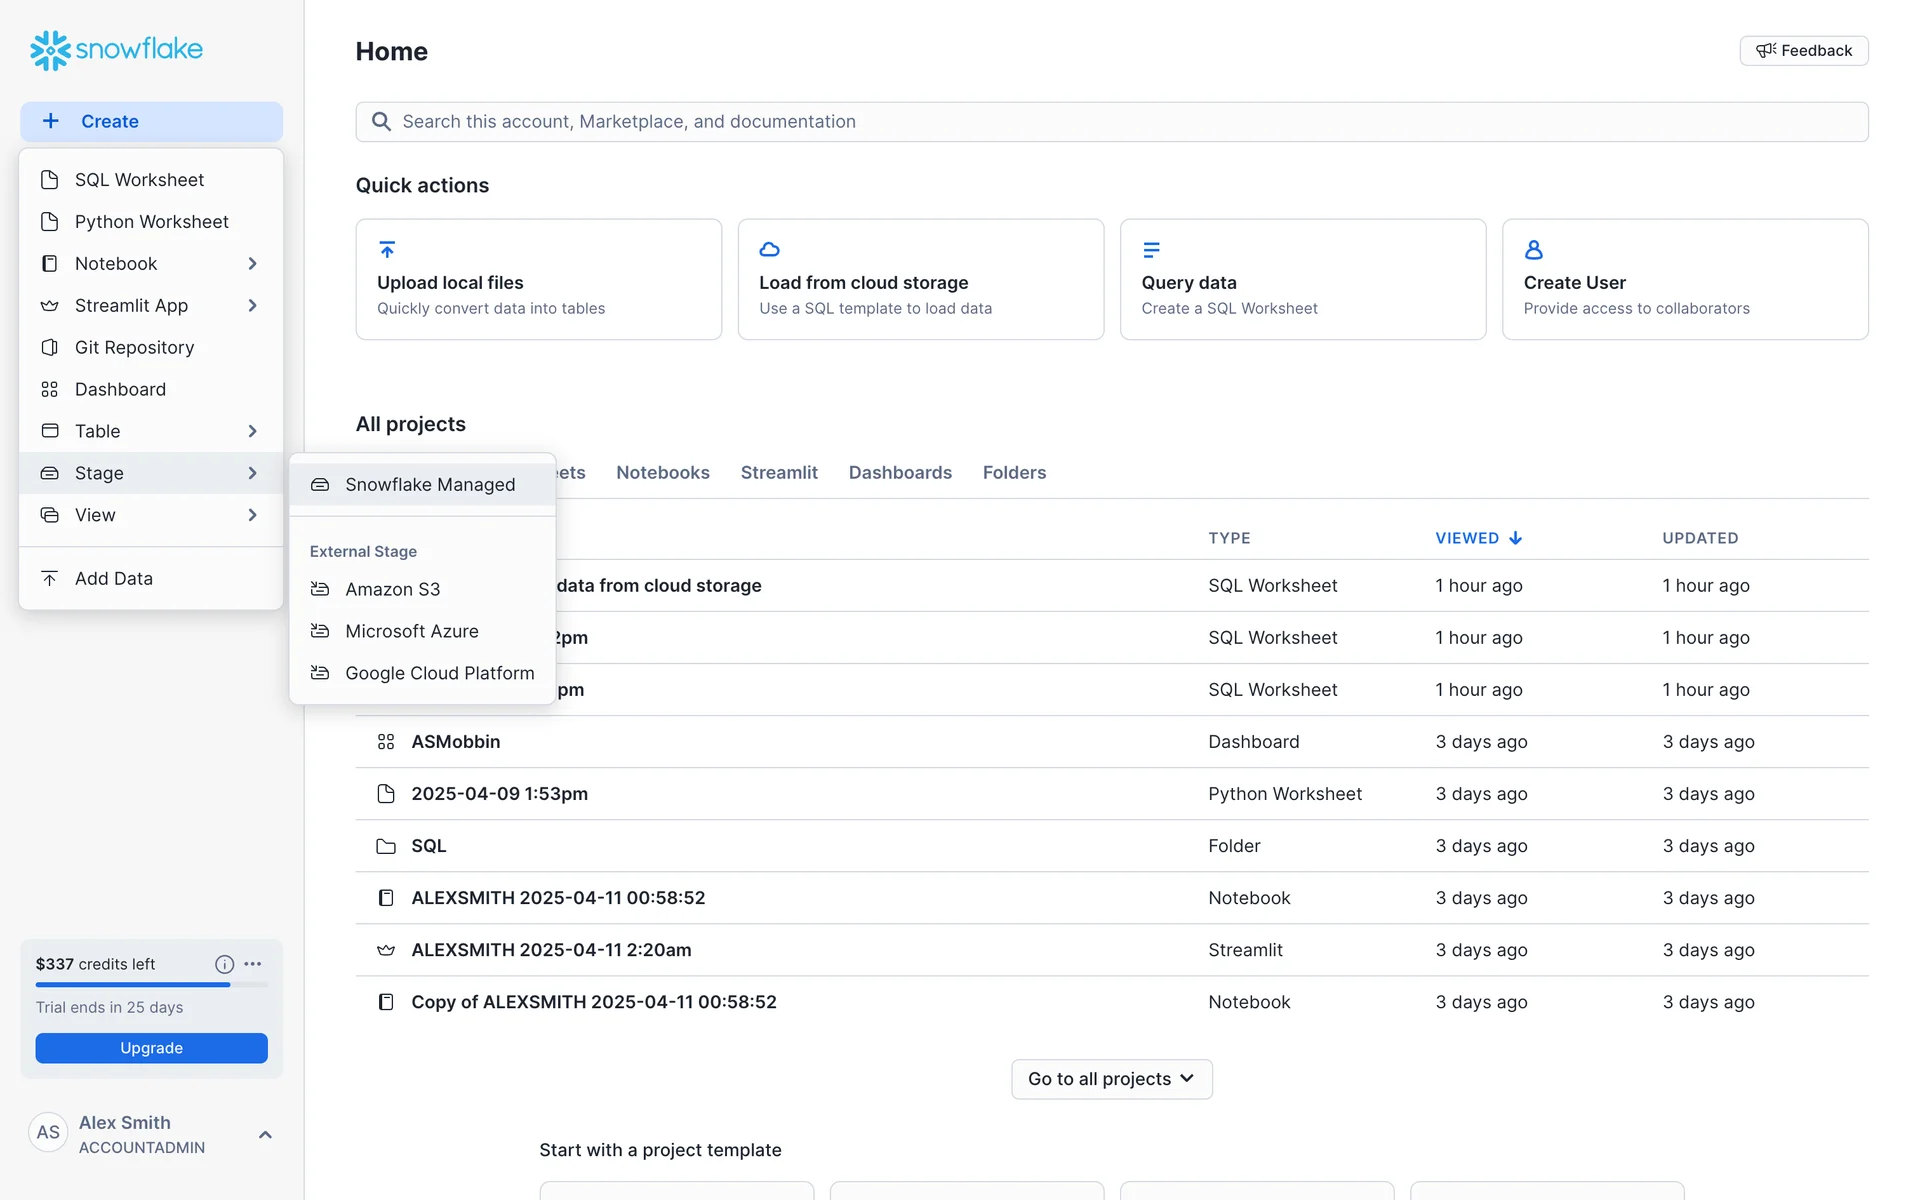Click the Load from cloud storage icon
1920x1200 pixels.
[769, 249]
